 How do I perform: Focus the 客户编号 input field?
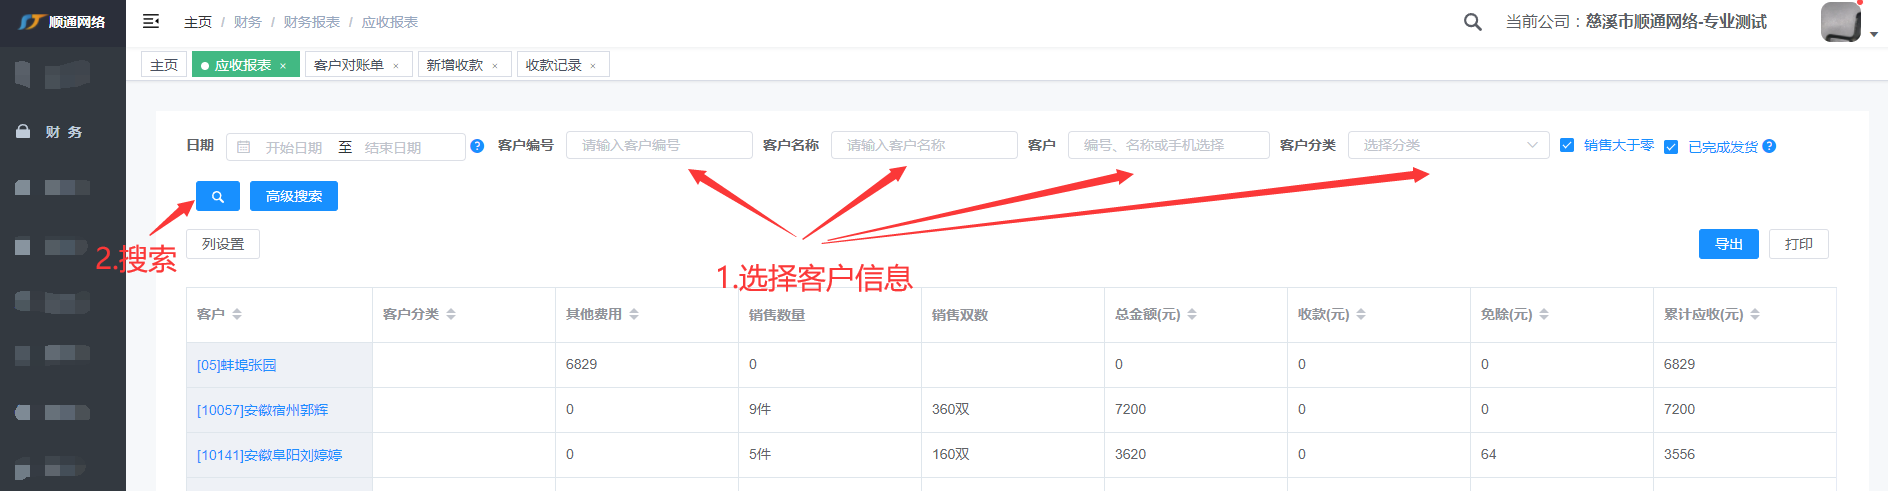[659, 145]
